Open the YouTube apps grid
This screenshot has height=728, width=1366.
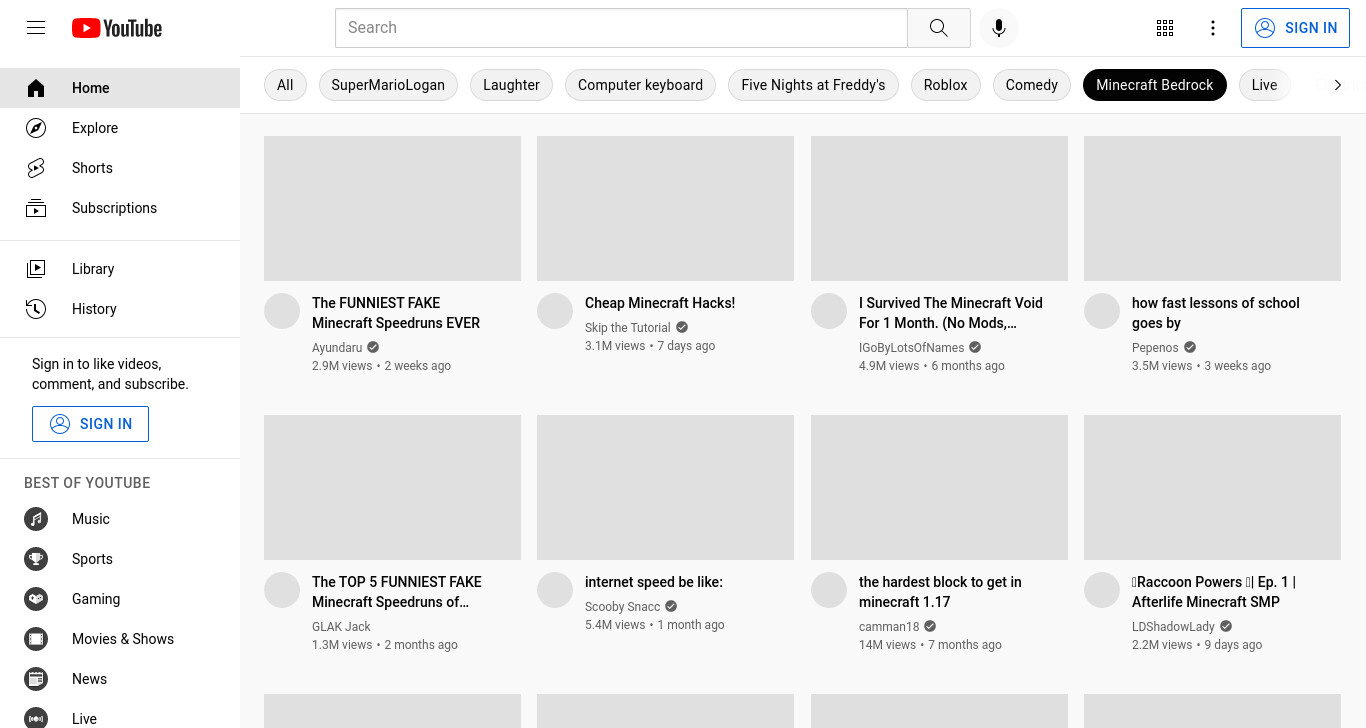[x=1165, y=28]
